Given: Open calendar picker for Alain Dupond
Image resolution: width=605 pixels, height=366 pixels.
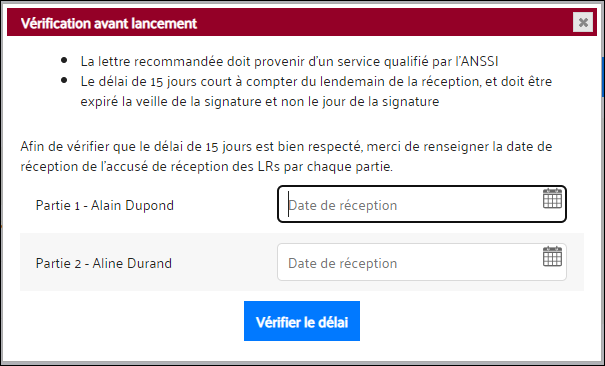Looking at the screenshot, I should coord(552,199).
